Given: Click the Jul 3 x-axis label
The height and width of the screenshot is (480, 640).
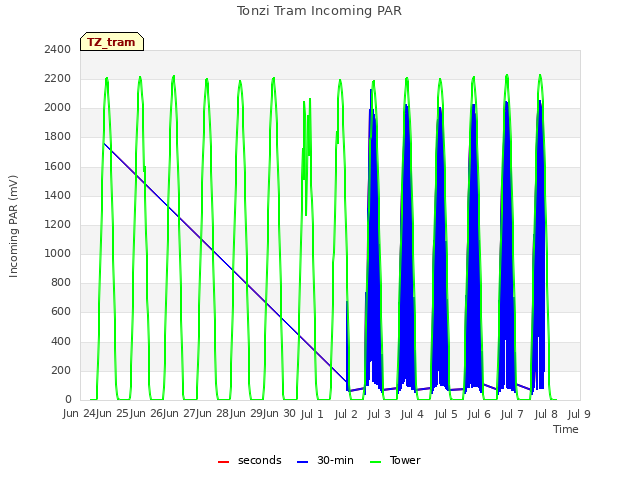Looking at the screenshot, I should click(379, 415).
